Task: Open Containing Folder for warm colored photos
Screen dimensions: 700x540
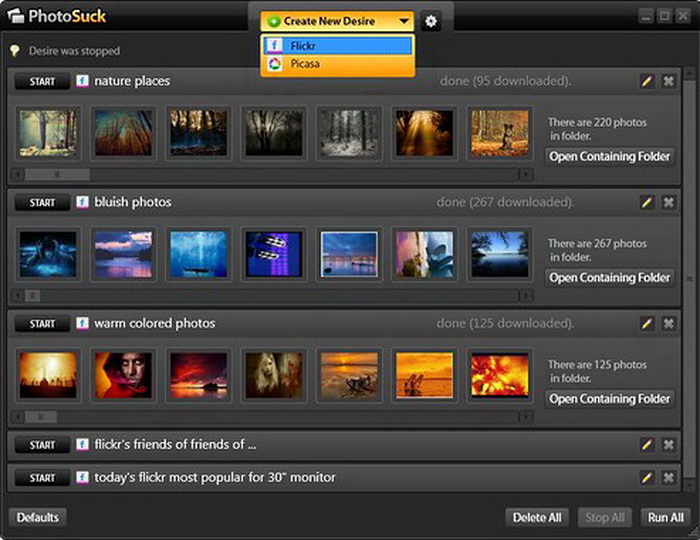Action: click(x=609, y=399)
